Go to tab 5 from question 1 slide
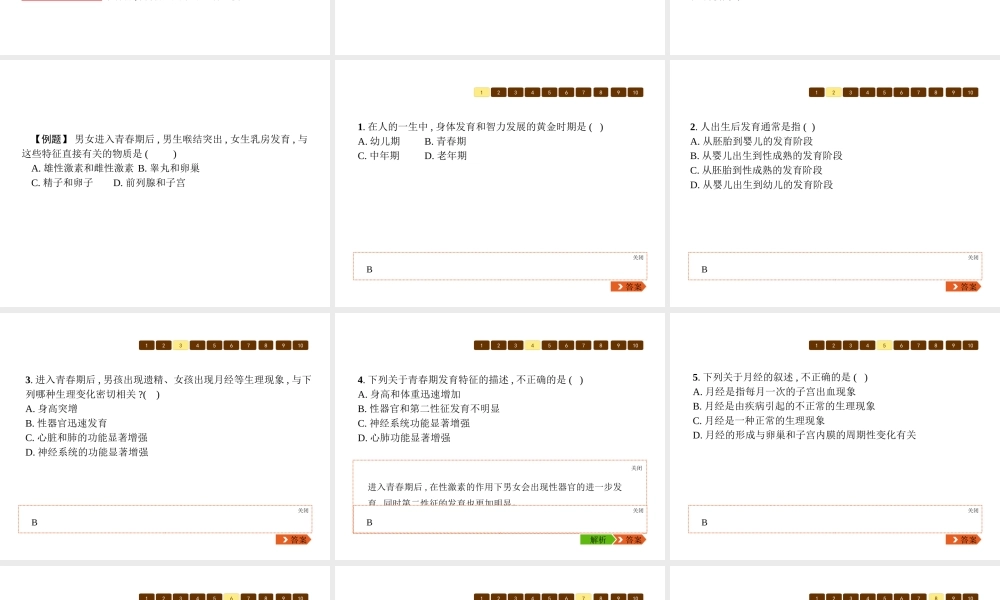This screenshot has width=1000, height=600. click(x=550, y=92)
